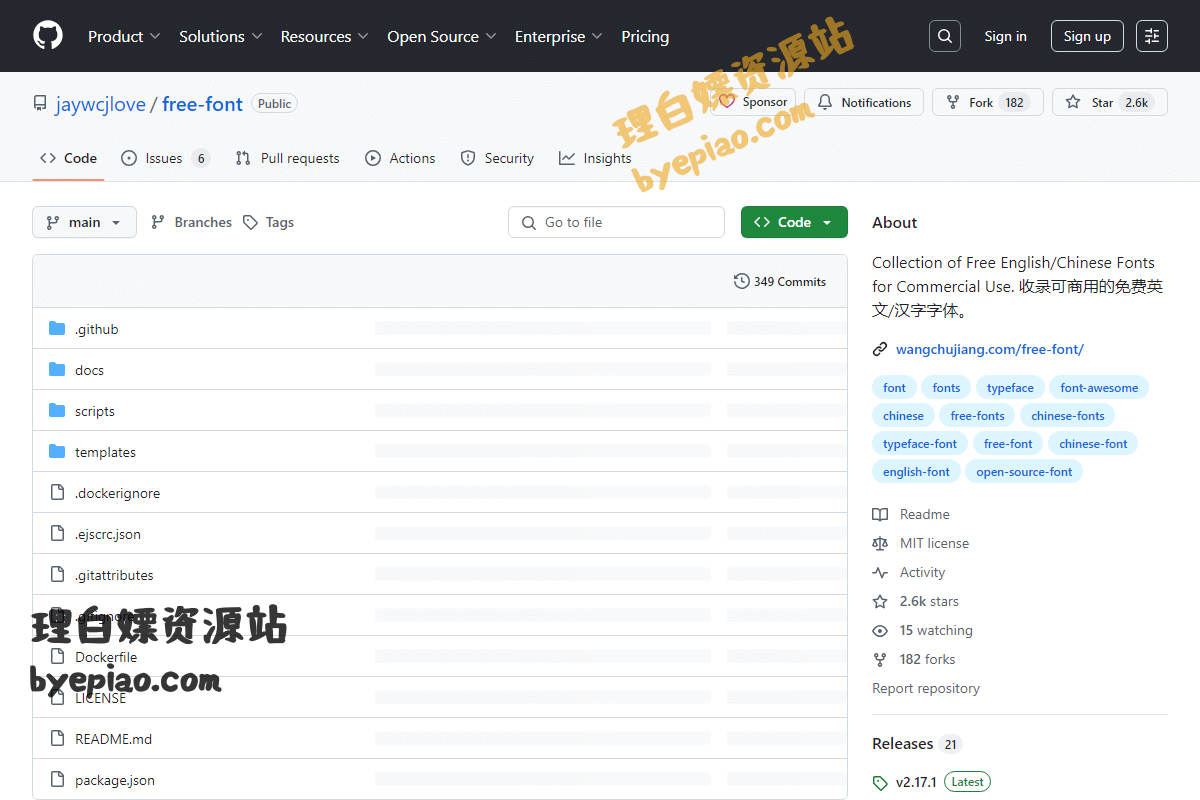The height and width of the screenshot is (800, 1200).
Task: Open the jaywcjlove owner link
Action: click(x=100, y=104)
